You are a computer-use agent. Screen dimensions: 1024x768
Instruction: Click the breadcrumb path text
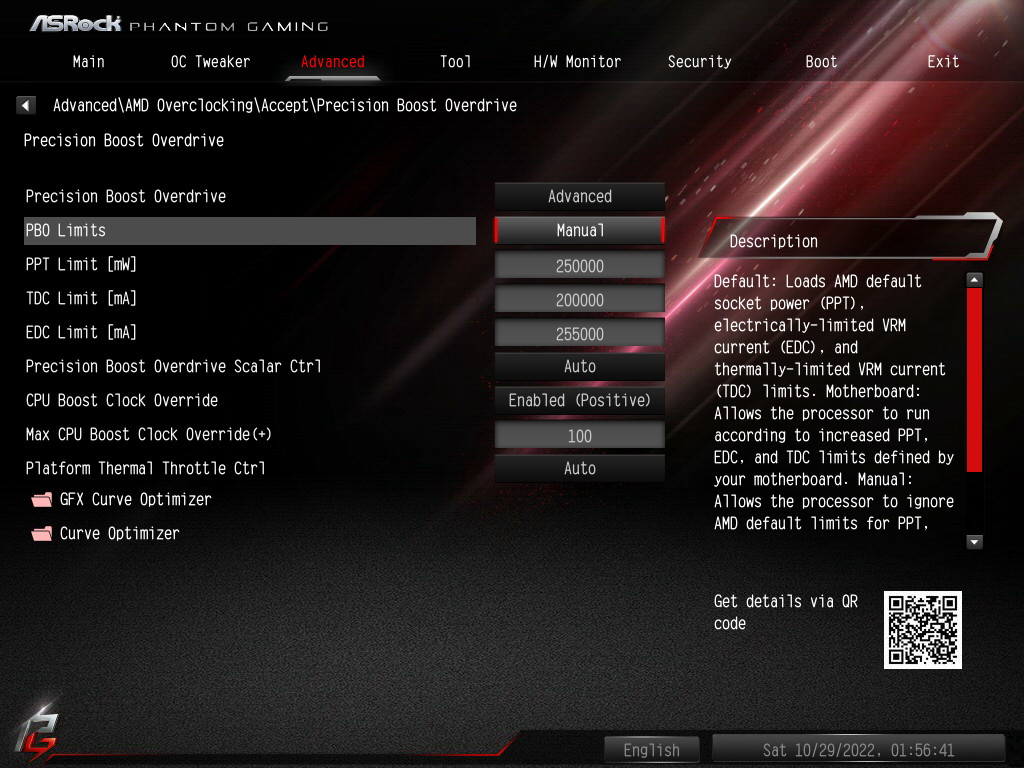285,105
